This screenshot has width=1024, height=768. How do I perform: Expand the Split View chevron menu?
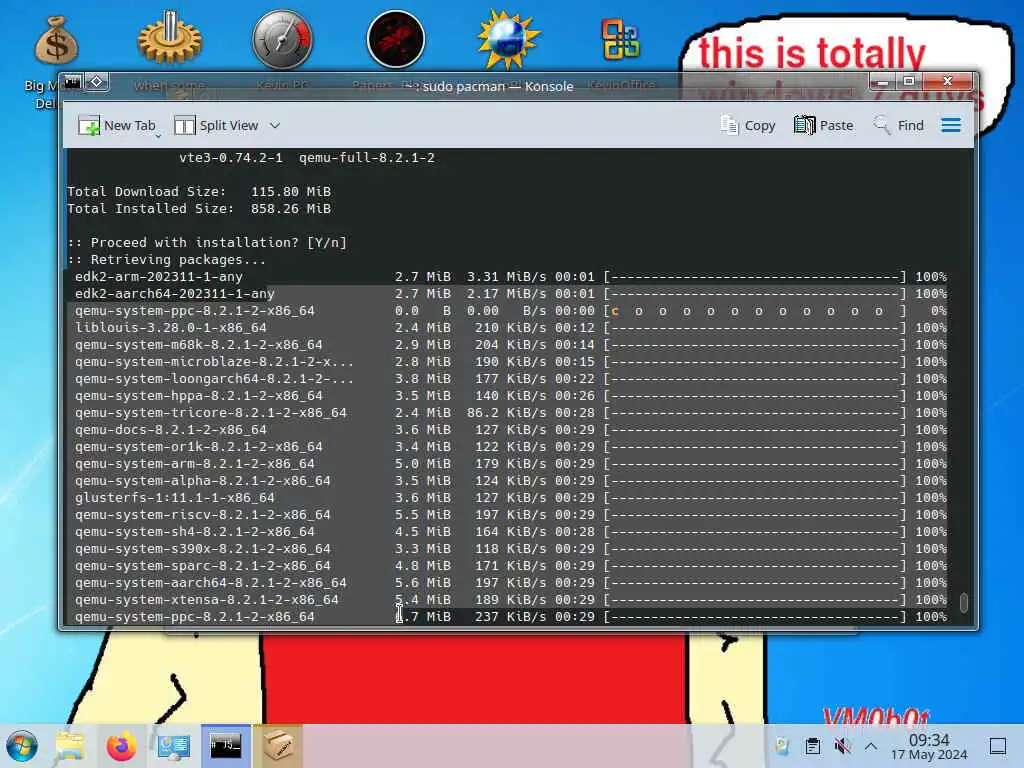point(275,125)
